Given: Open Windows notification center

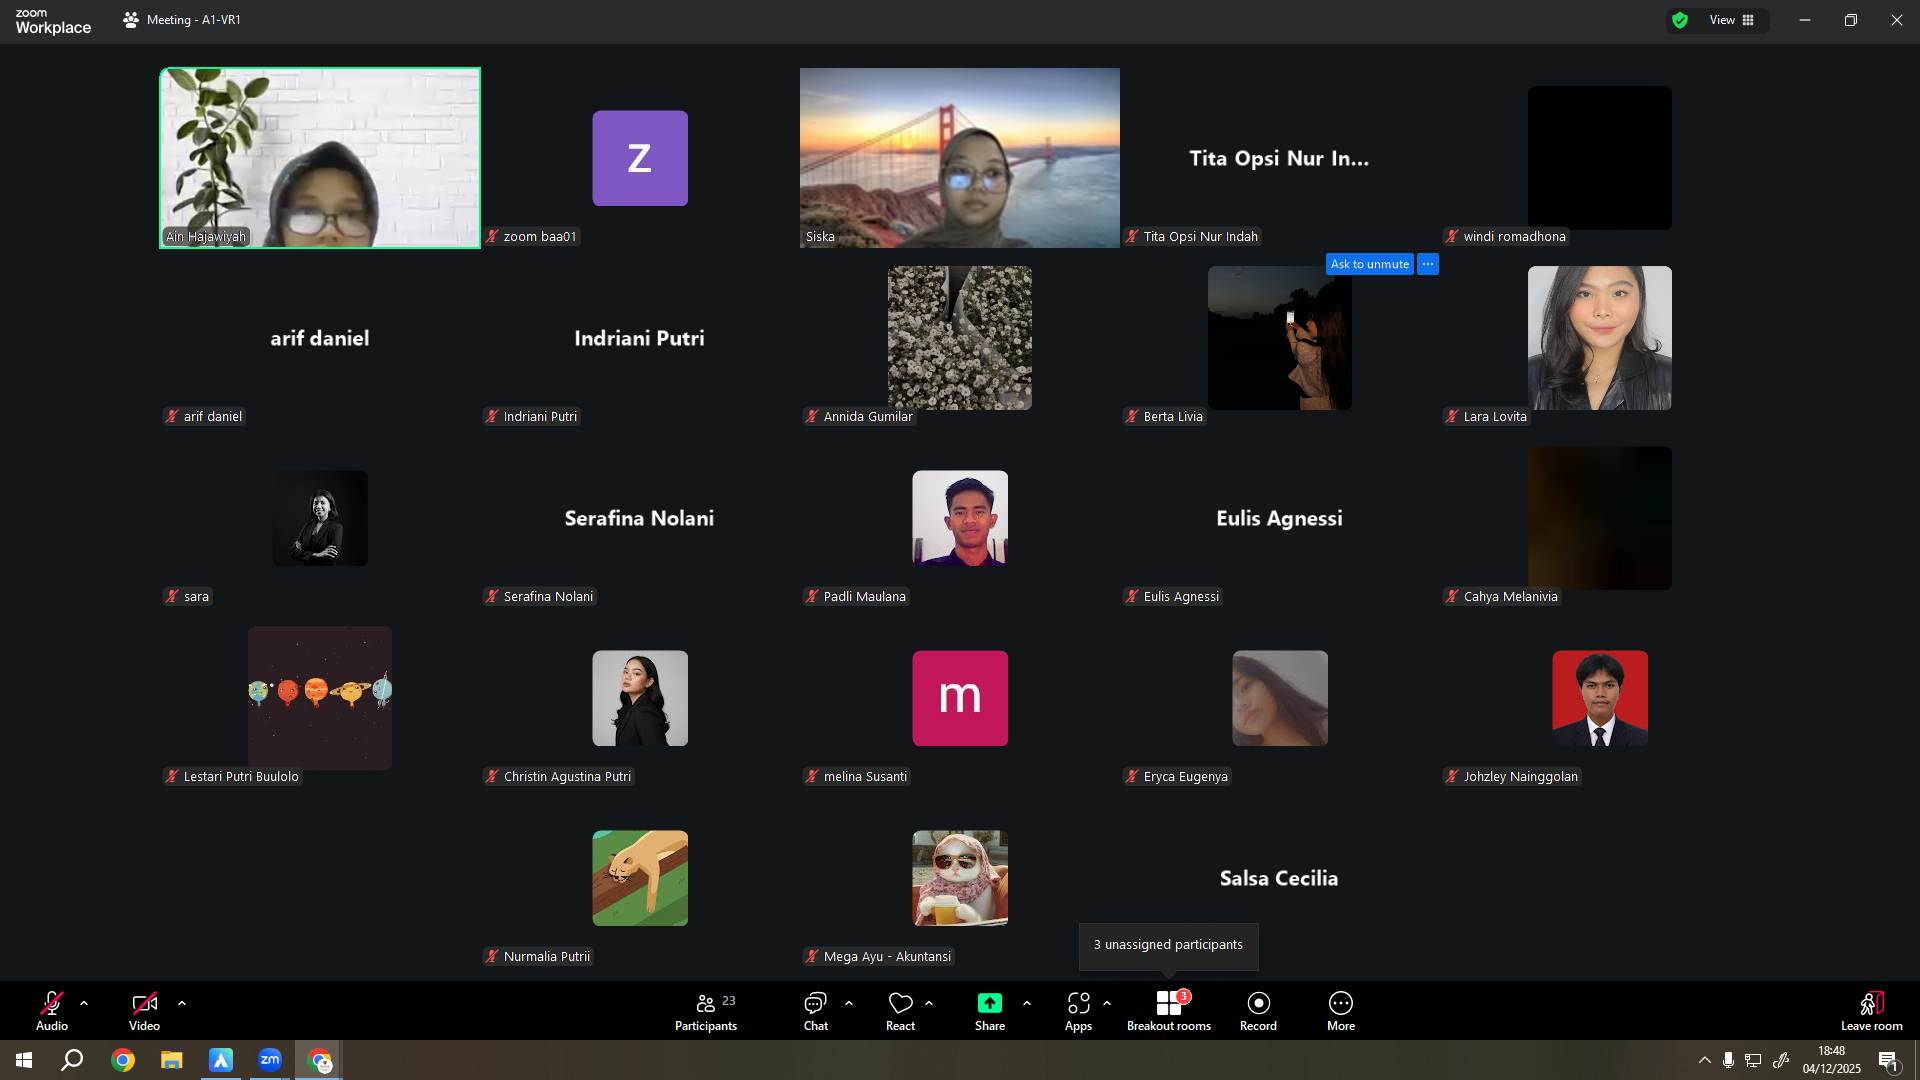Looking at the screenshot, I should (x=1888, y=1060).
